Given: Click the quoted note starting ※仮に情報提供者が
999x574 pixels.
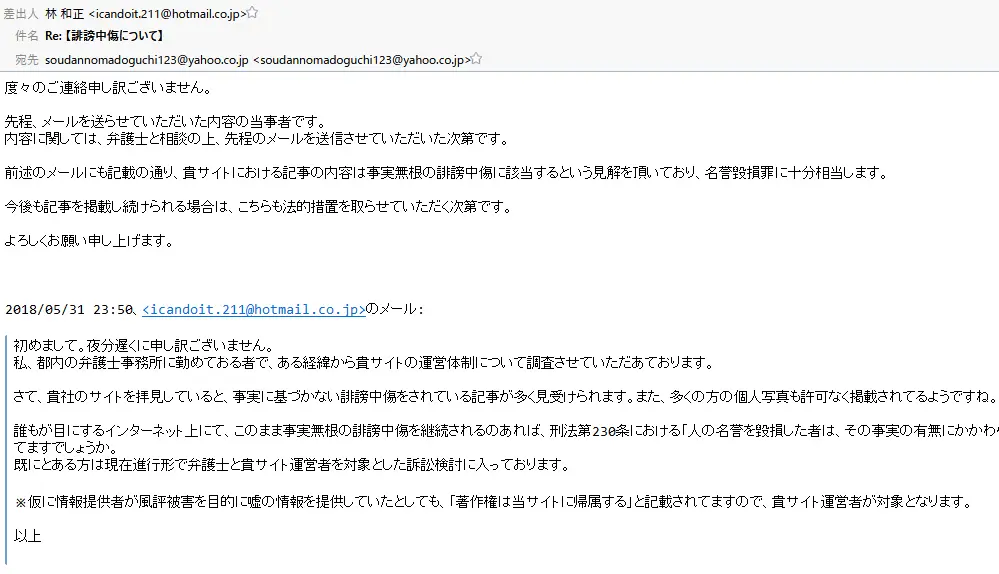Looking at the screenshot, I should [x=490, y=501].
